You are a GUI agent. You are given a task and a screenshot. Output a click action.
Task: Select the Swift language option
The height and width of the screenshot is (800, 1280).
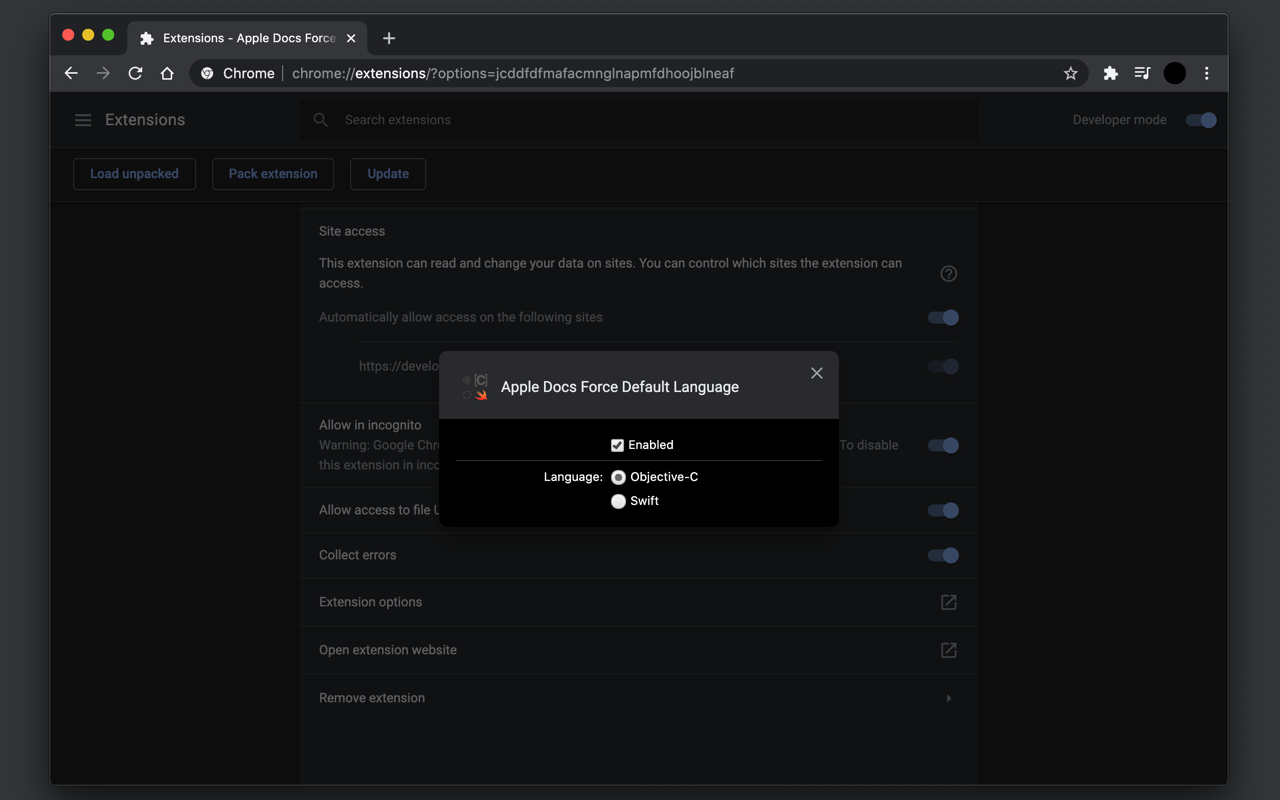(618, 501)
